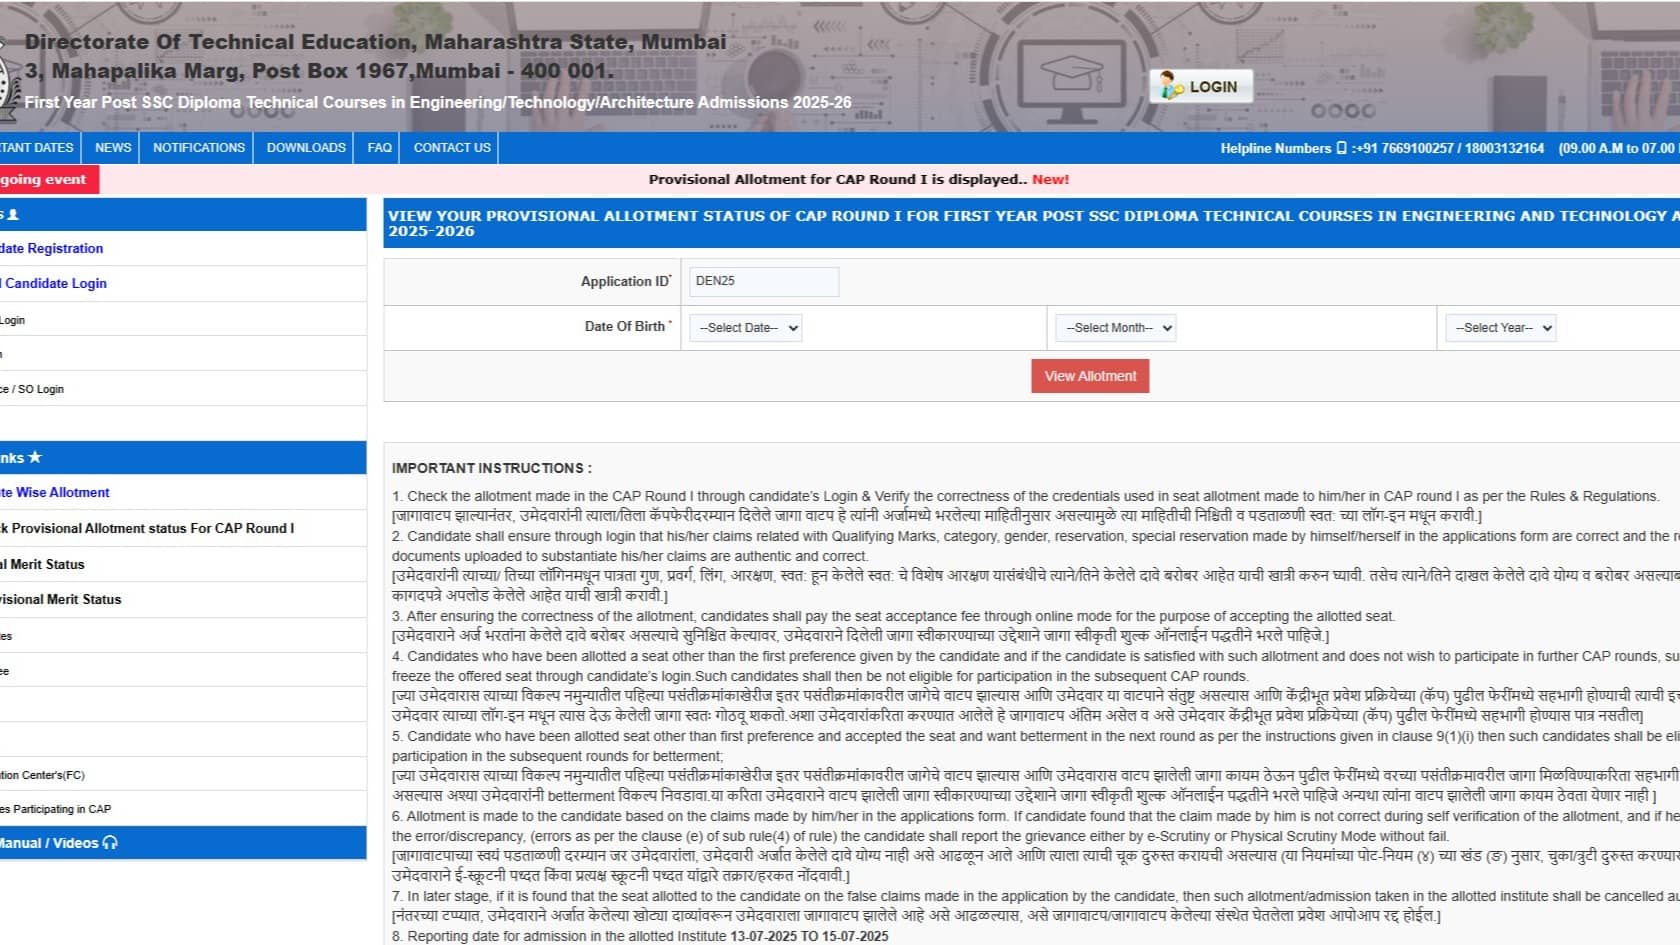Open the CONTACT US page
This screenshot has width=1680, height=945.
pyautogui.click(x=452, y=147)
